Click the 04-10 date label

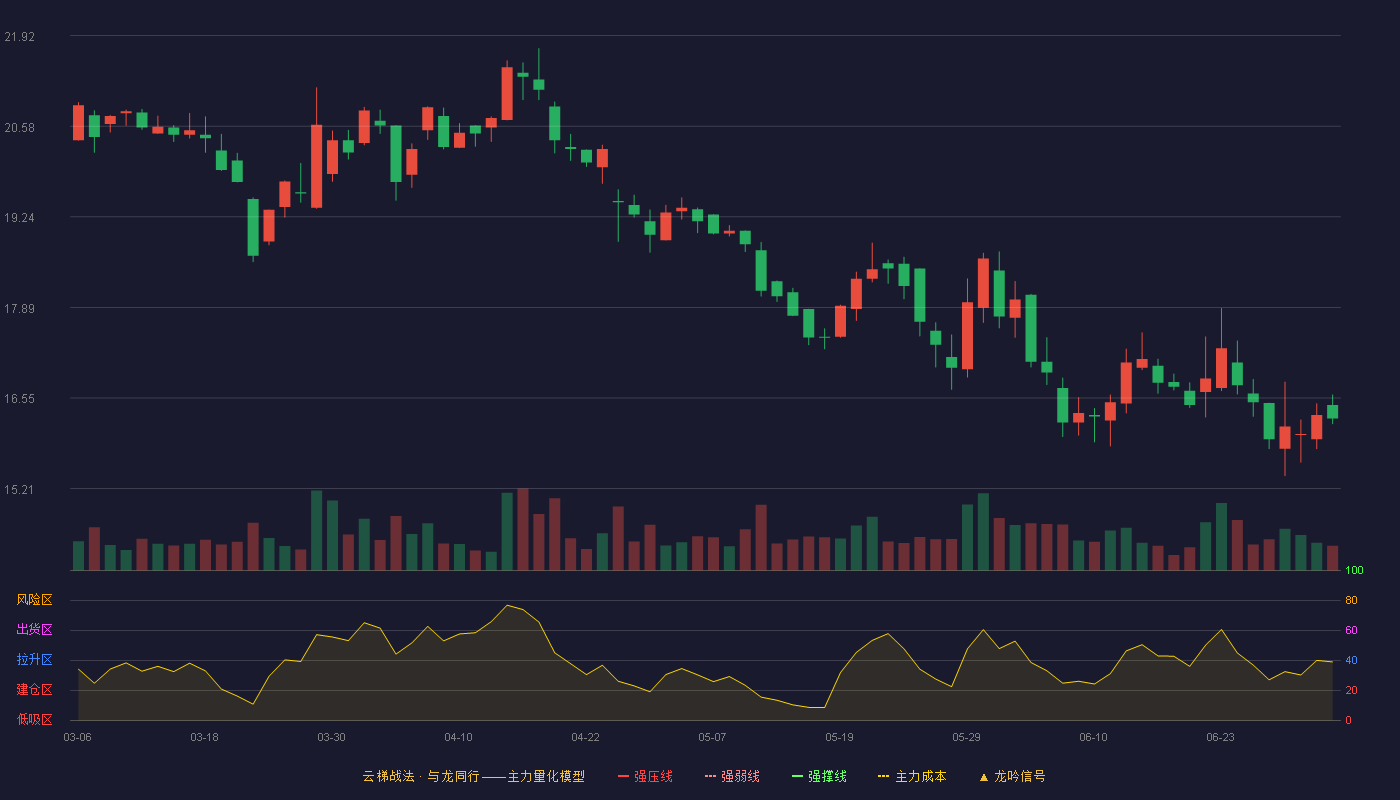coord(458,737)
